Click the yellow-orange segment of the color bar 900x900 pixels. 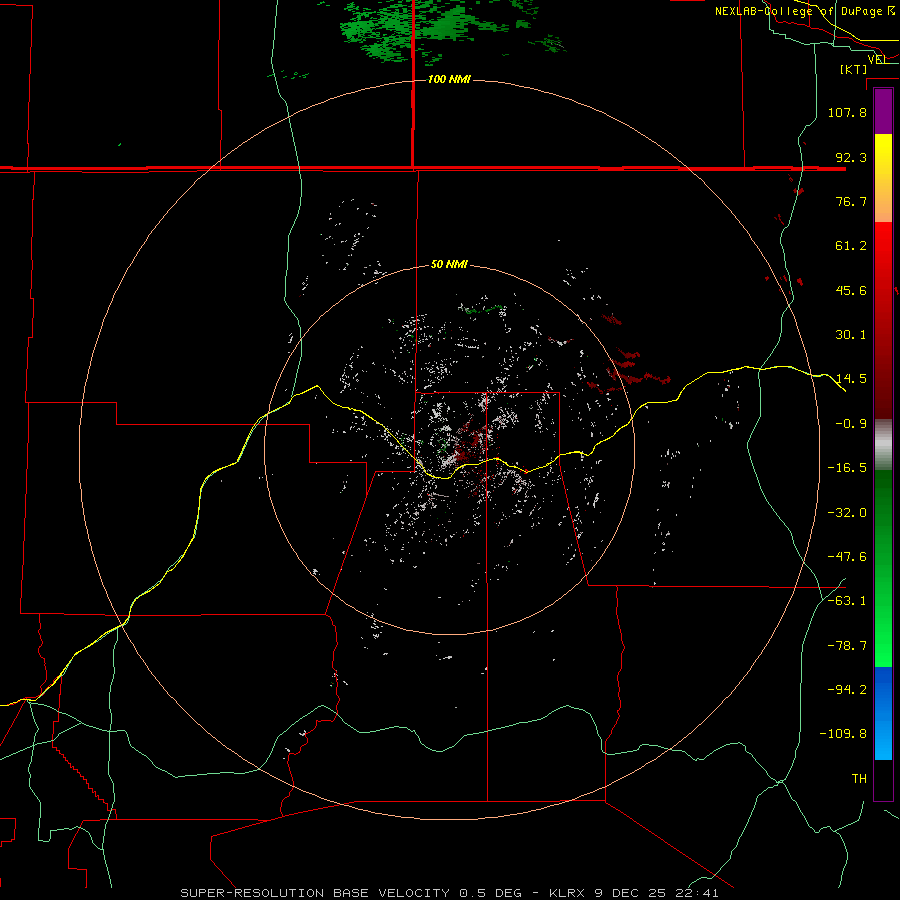click(883, 178)
